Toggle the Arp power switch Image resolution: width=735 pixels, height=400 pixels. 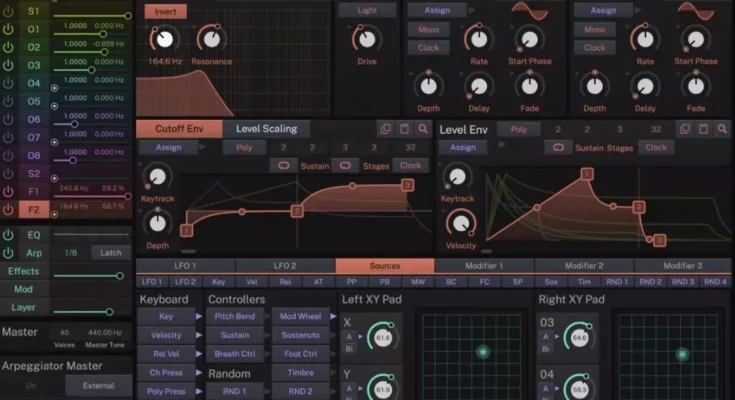(x=8, y=253)
